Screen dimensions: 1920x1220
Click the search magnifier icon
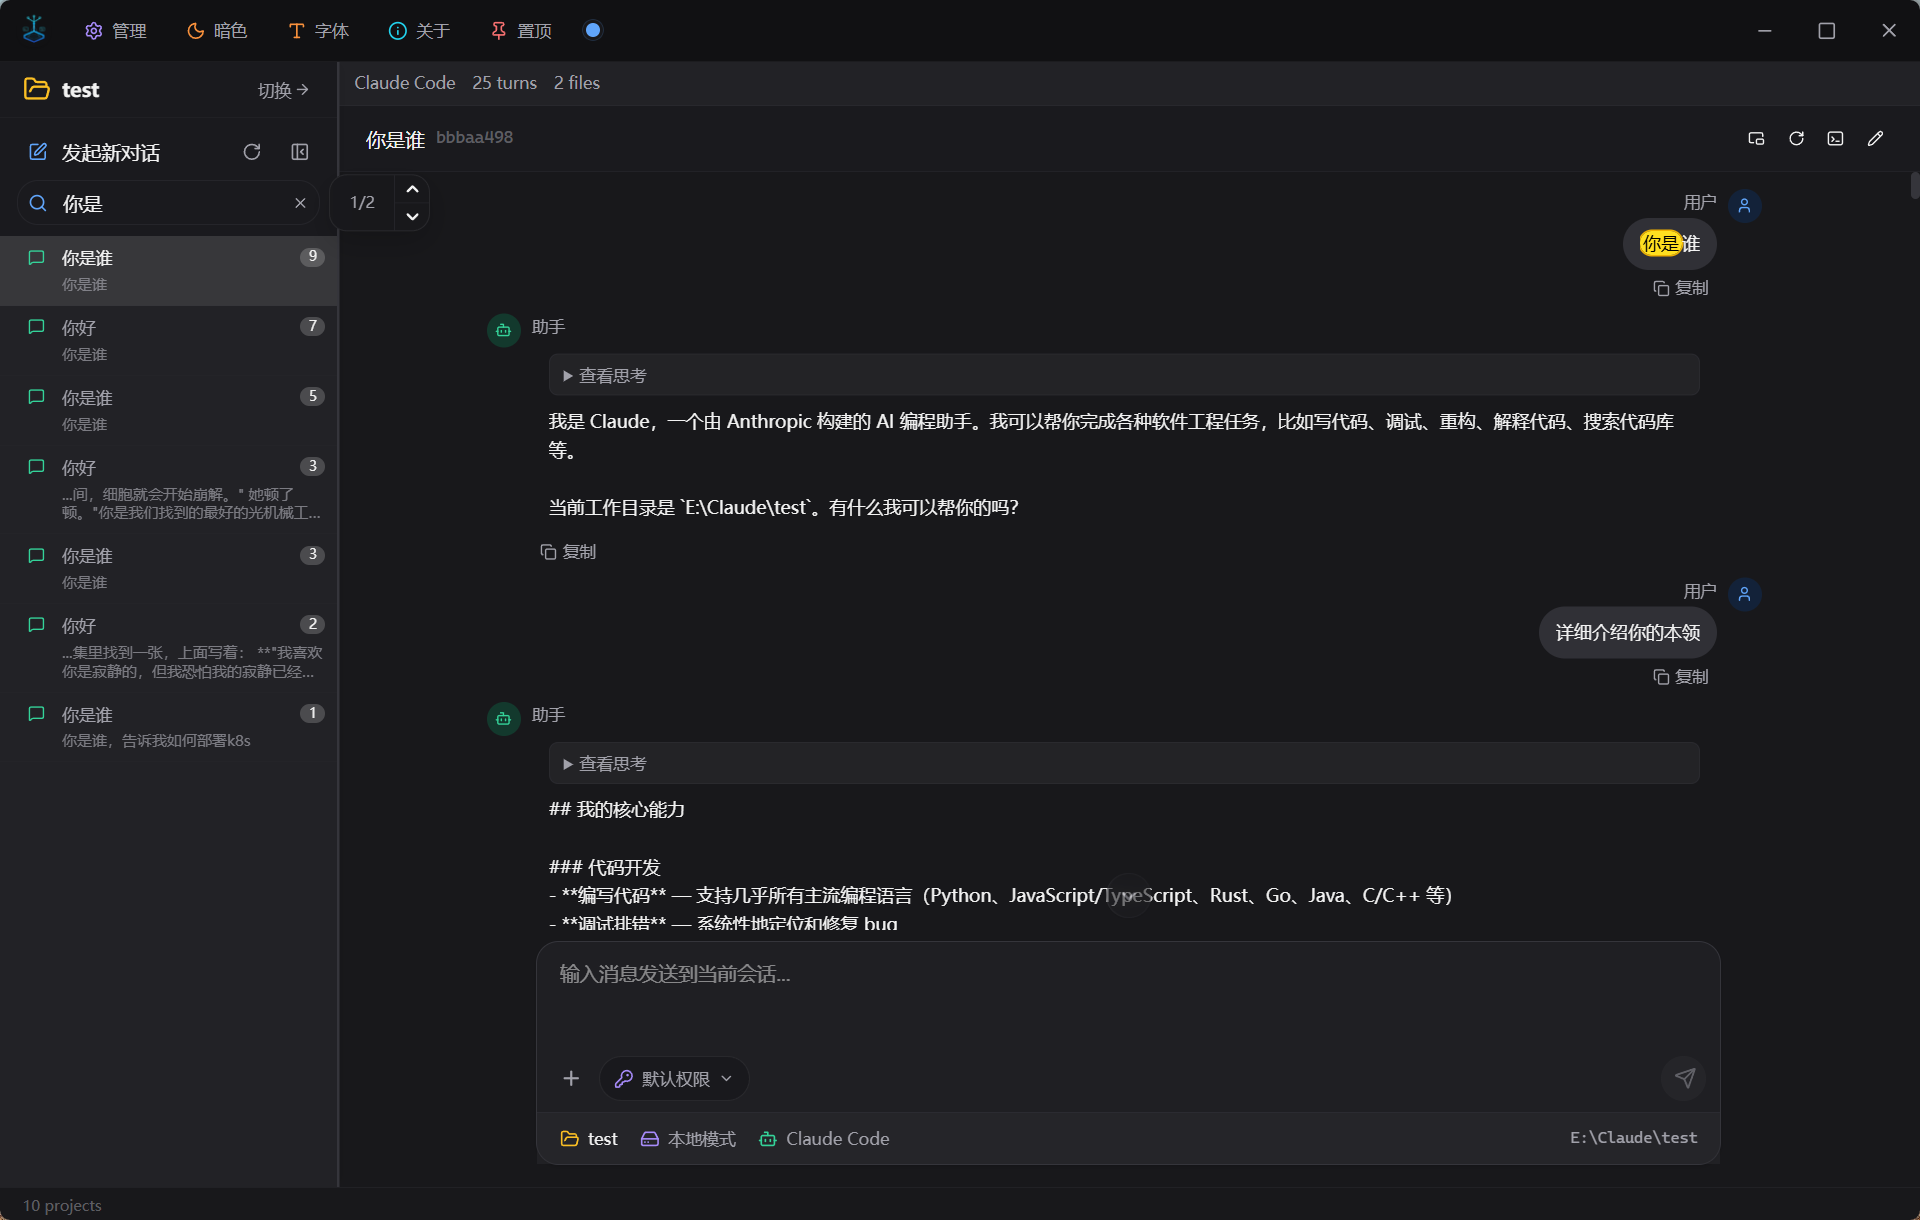[38, 204]
